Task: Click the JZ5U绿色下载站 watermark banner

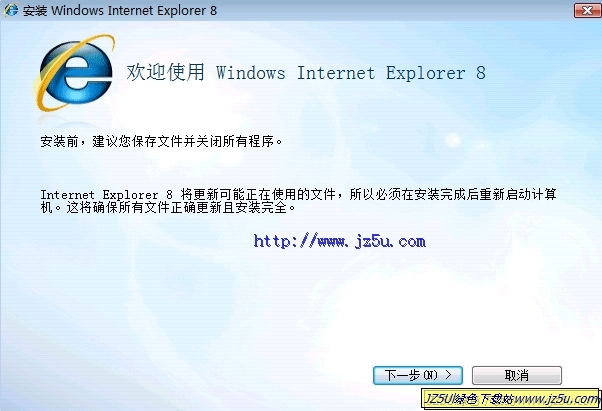Action: (510, 399)
